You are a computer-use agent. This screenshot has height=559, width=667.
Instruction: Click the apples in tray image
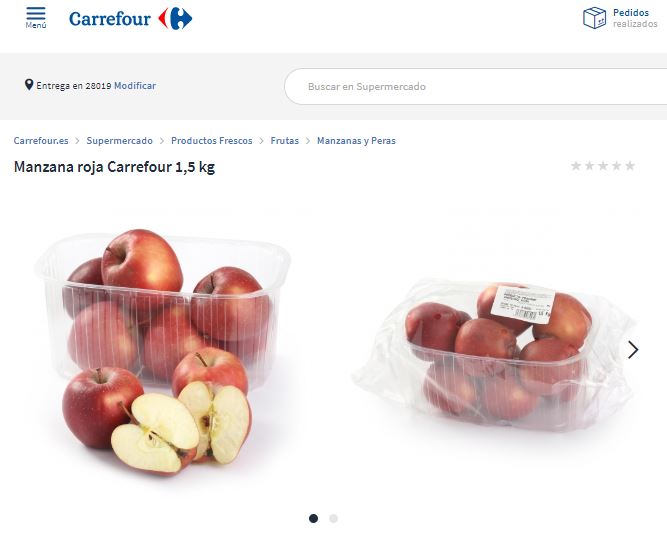coord(163,351)
